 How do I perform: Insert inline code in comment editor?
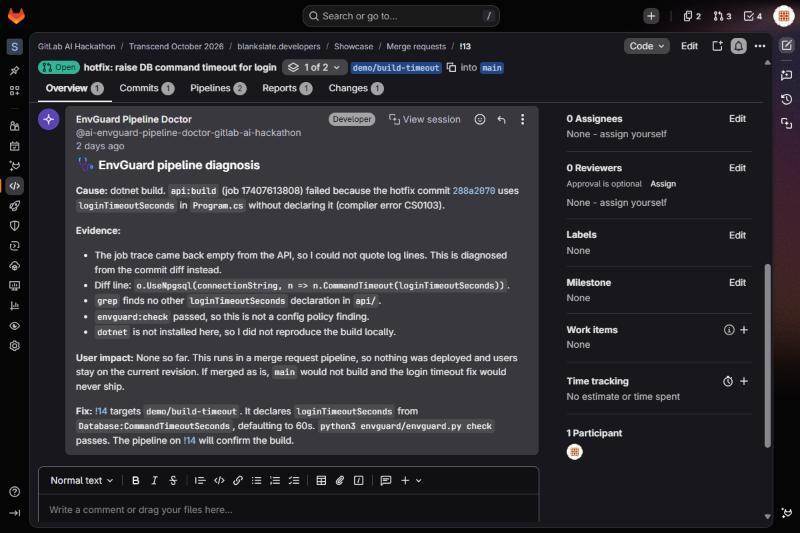click(x=219, y=480)
